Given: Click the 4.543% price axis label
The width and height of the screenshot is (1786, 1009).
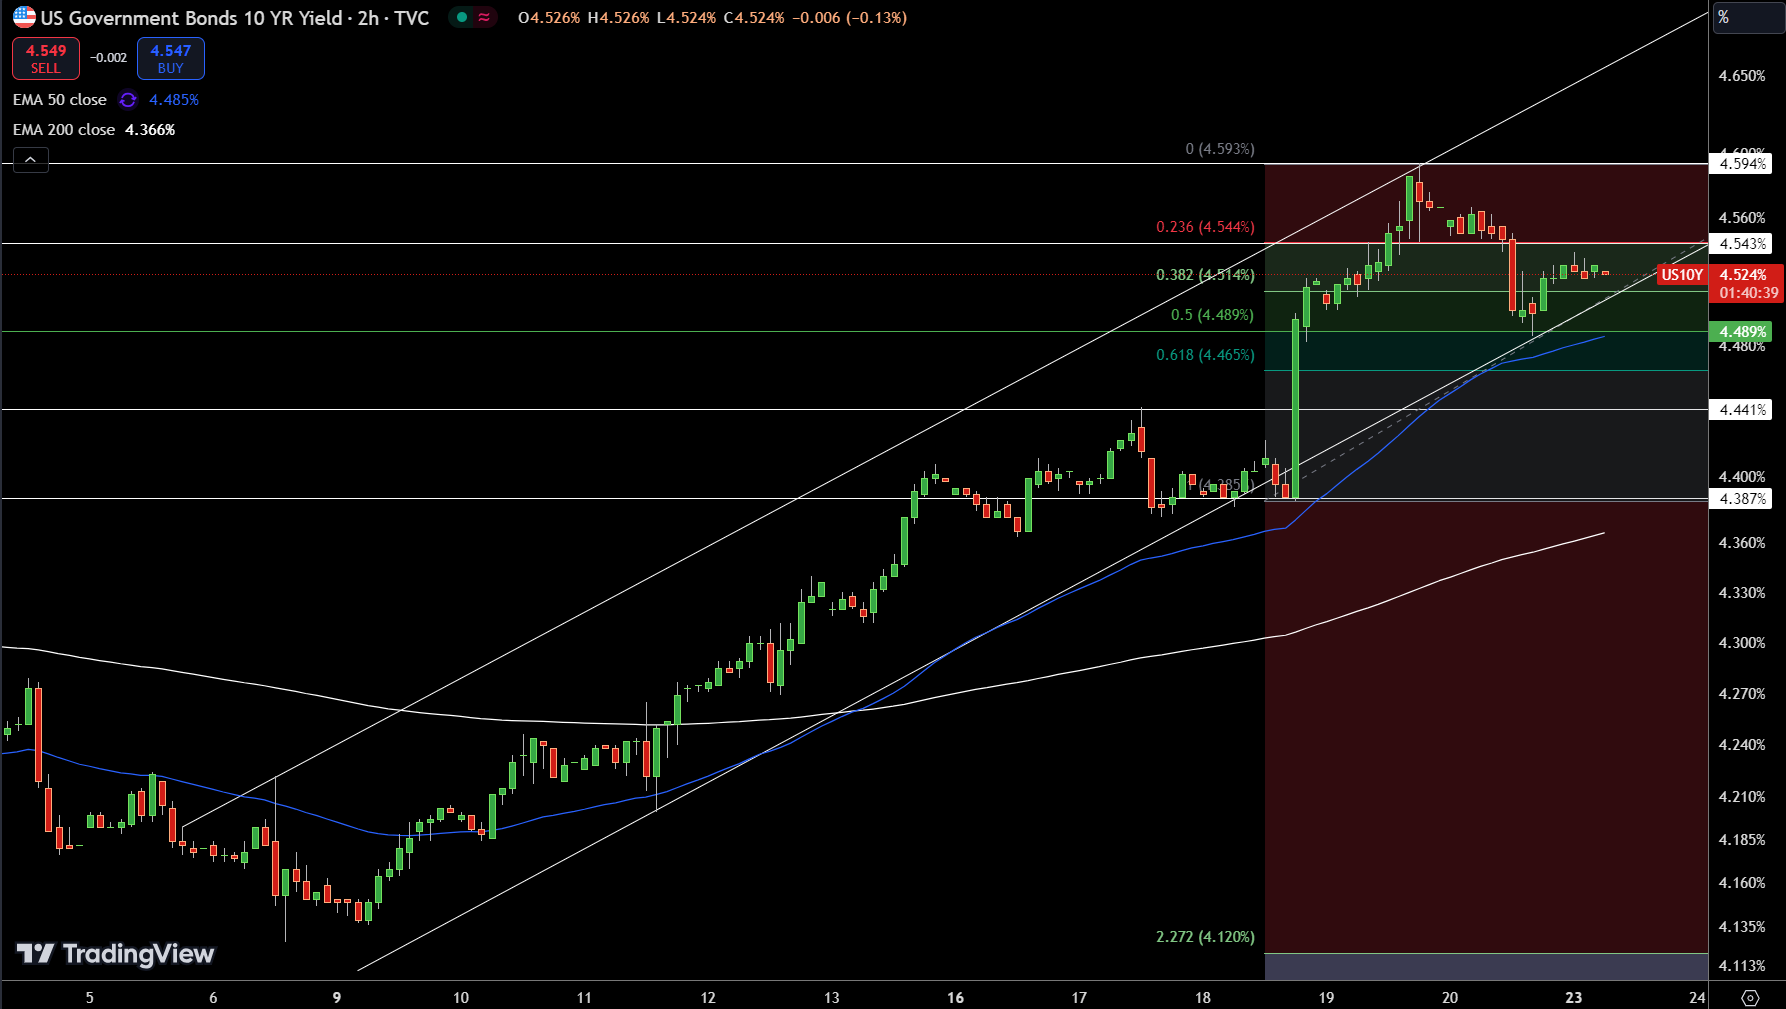Looking at the screenshot, I should (1741, 244).
